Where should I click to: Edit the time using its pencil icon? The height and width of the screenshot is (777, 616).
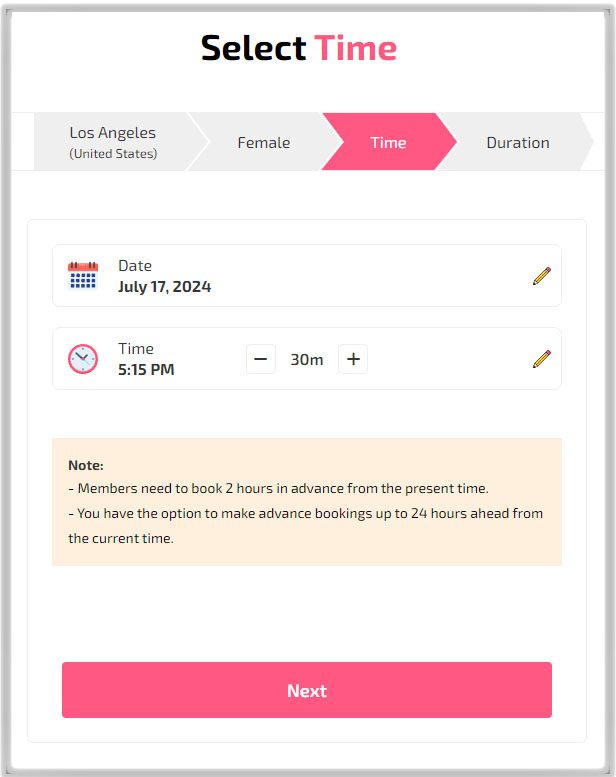(542, 358)
